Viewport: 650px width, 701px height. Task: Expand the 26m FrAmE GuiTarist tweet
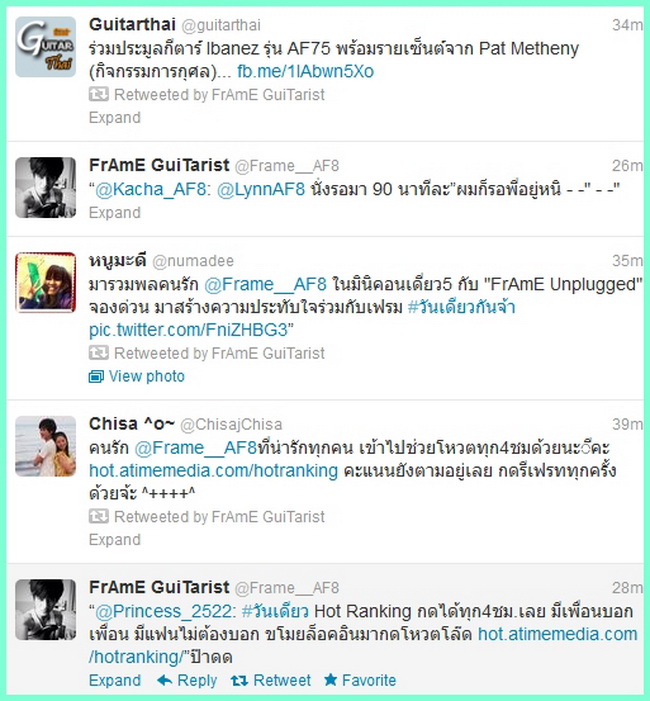(x=115, y=212)
